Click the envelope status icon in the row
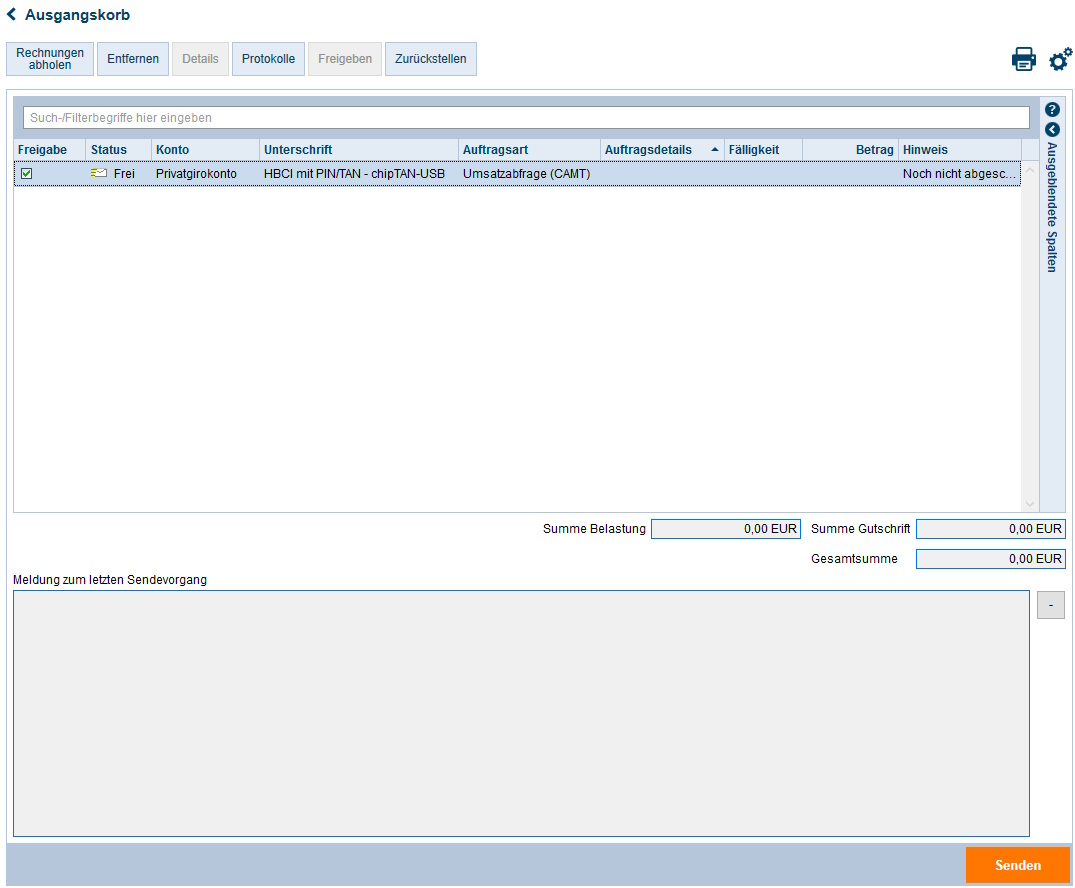This screenshot has height=888, width=1075. point(99,173)
